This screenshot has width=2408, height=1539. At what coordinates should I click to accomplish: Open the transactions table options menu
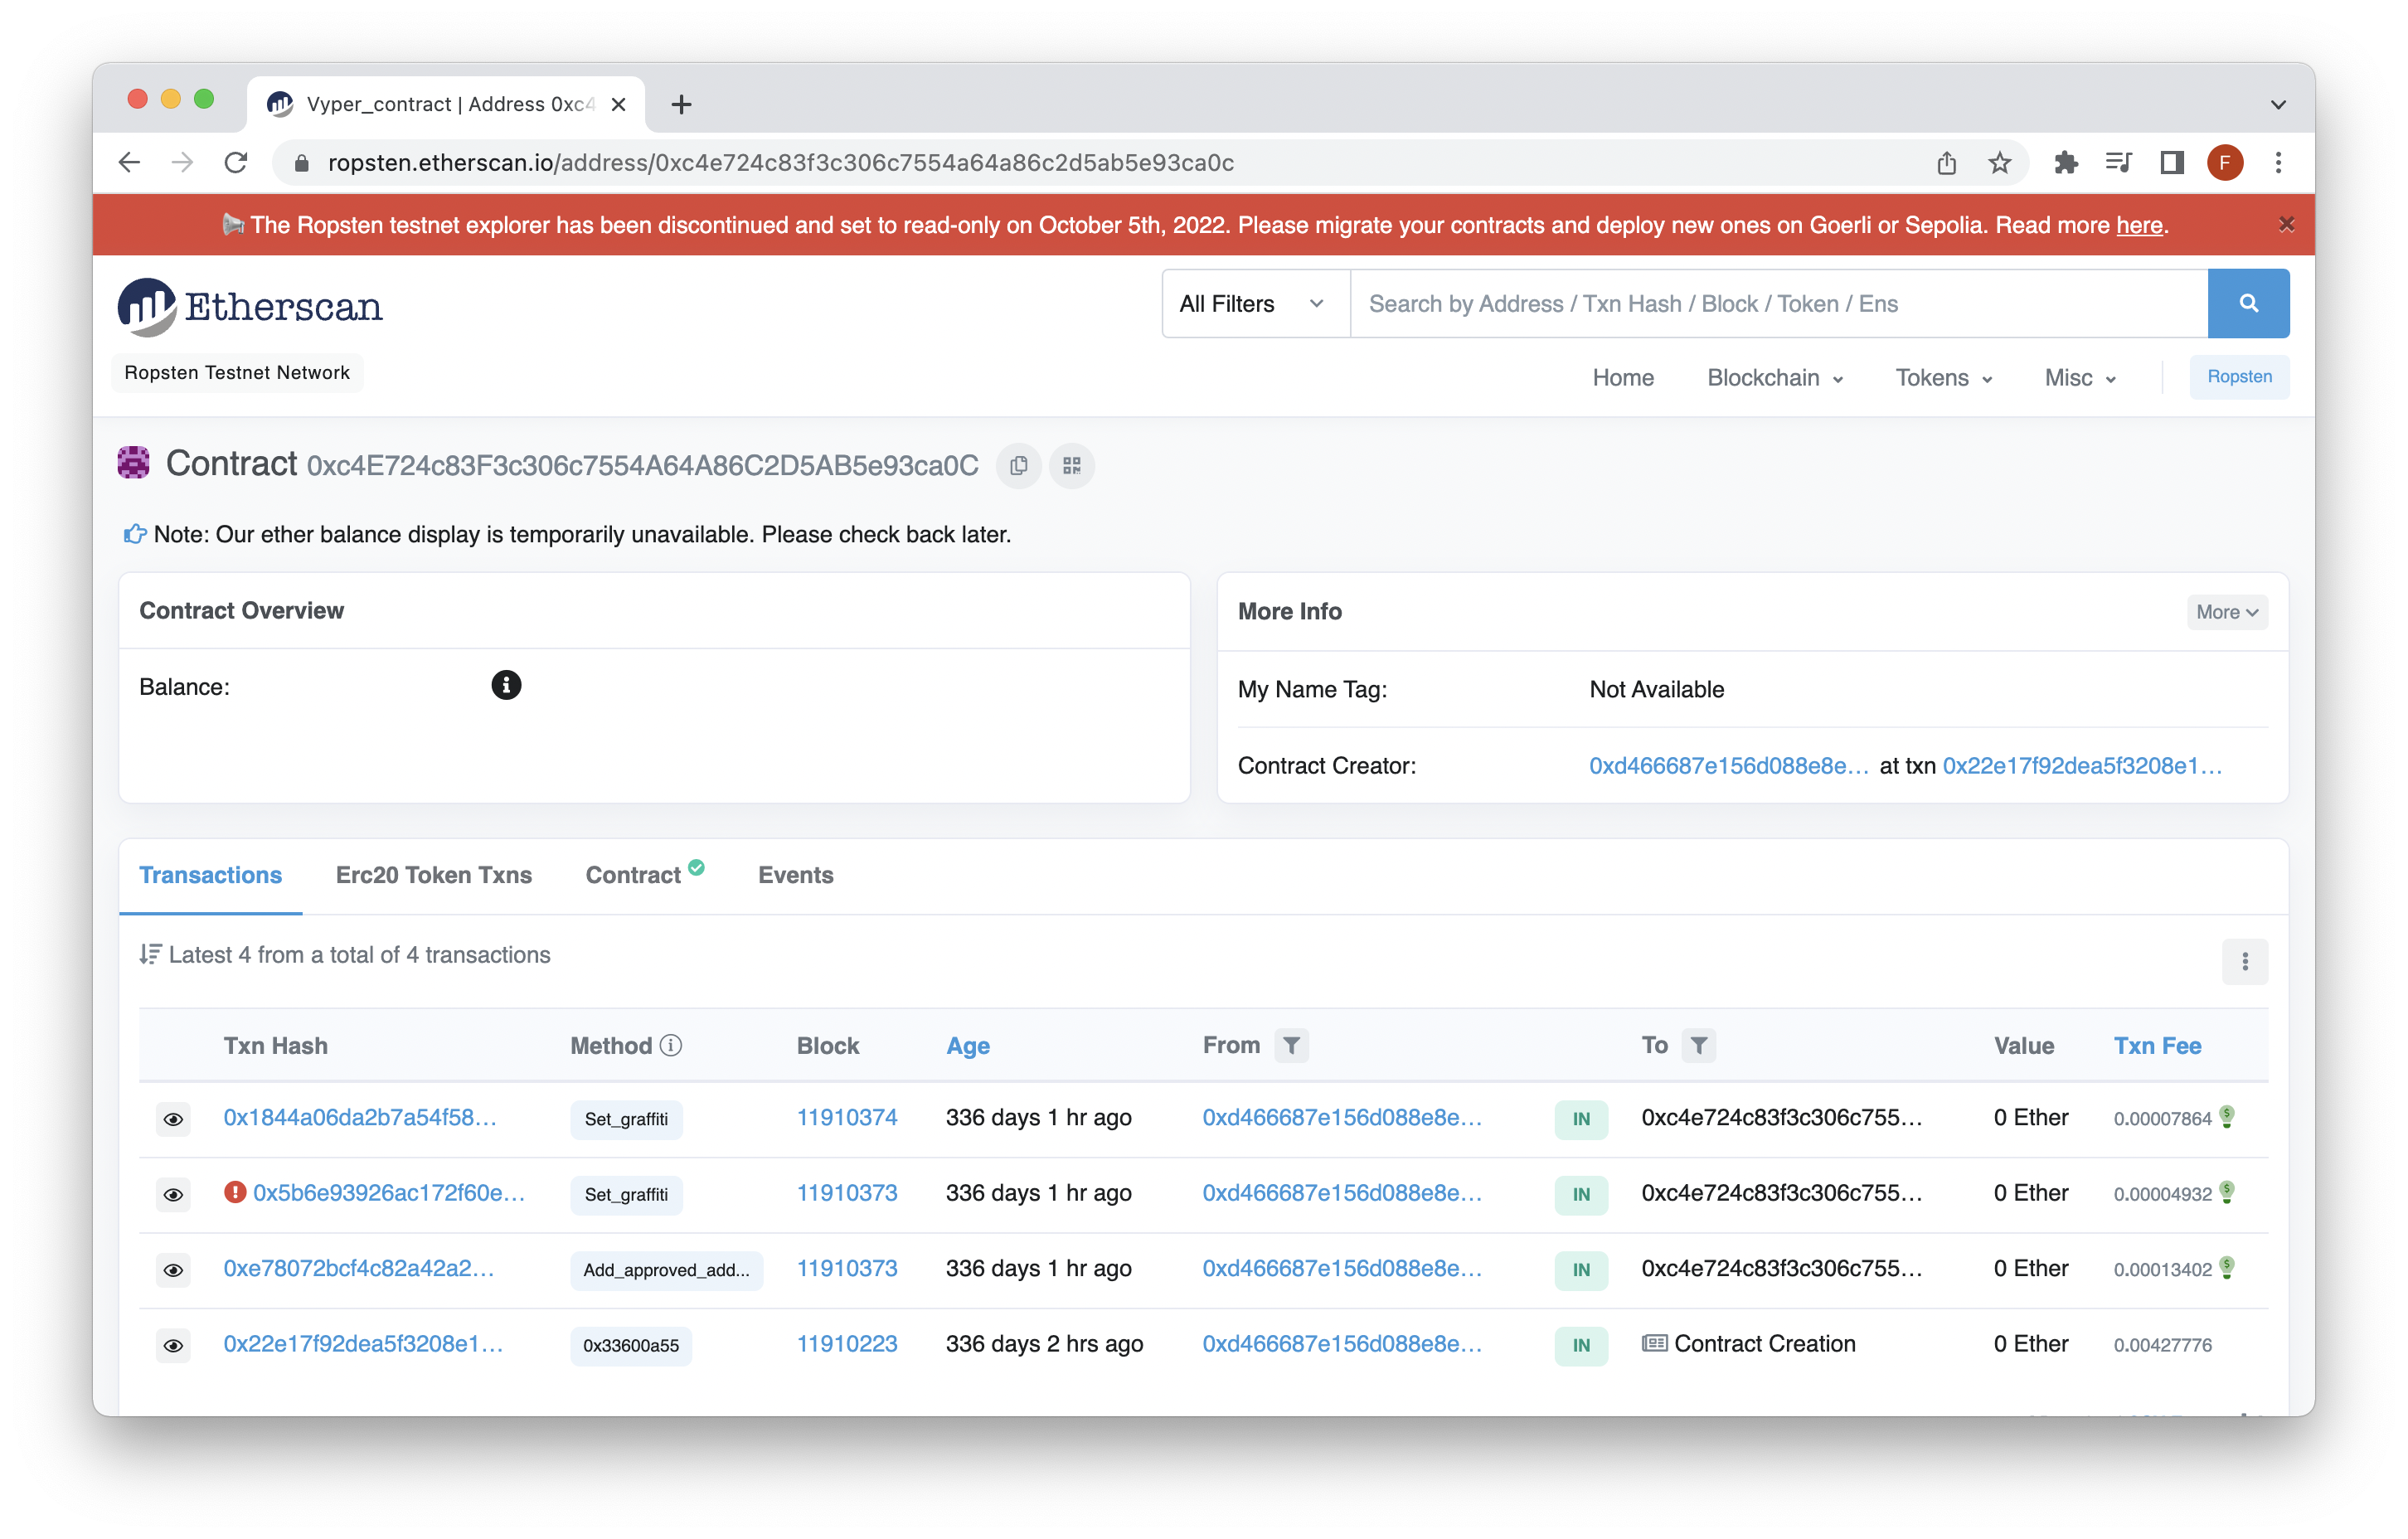point(2244,961)
